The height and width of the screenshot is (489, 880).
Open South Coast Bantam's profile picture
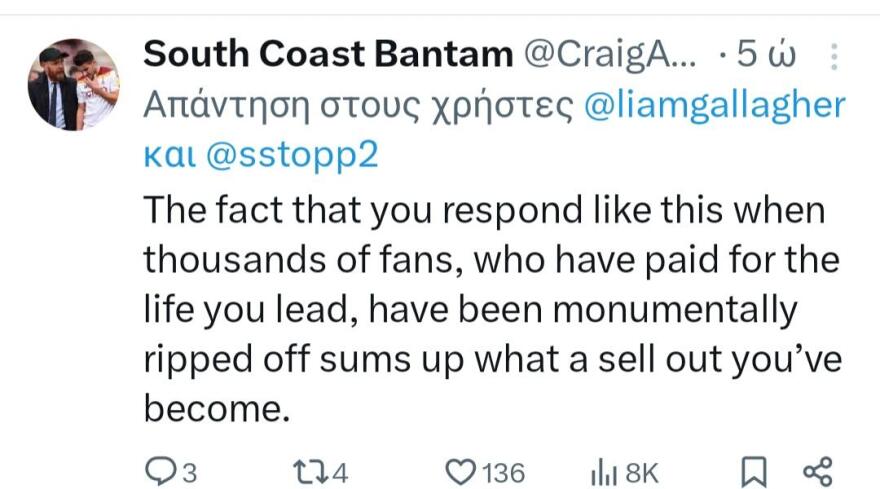tap(73, 84)
